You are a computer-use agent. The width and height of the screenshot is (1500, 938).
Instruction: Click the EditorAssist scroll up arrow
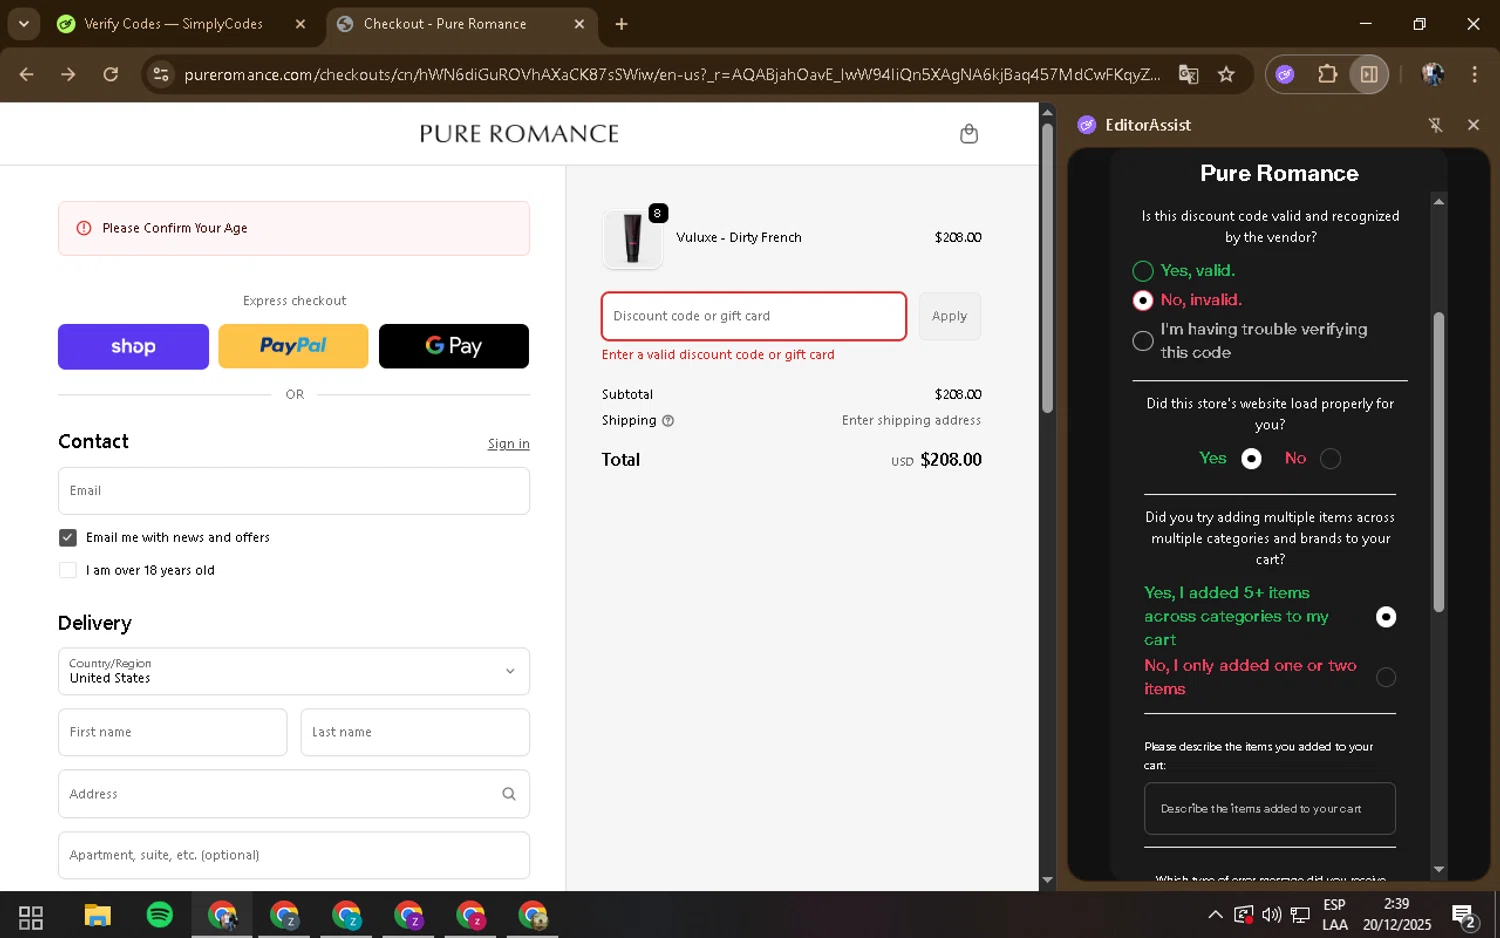click(x=1439, y=201)
